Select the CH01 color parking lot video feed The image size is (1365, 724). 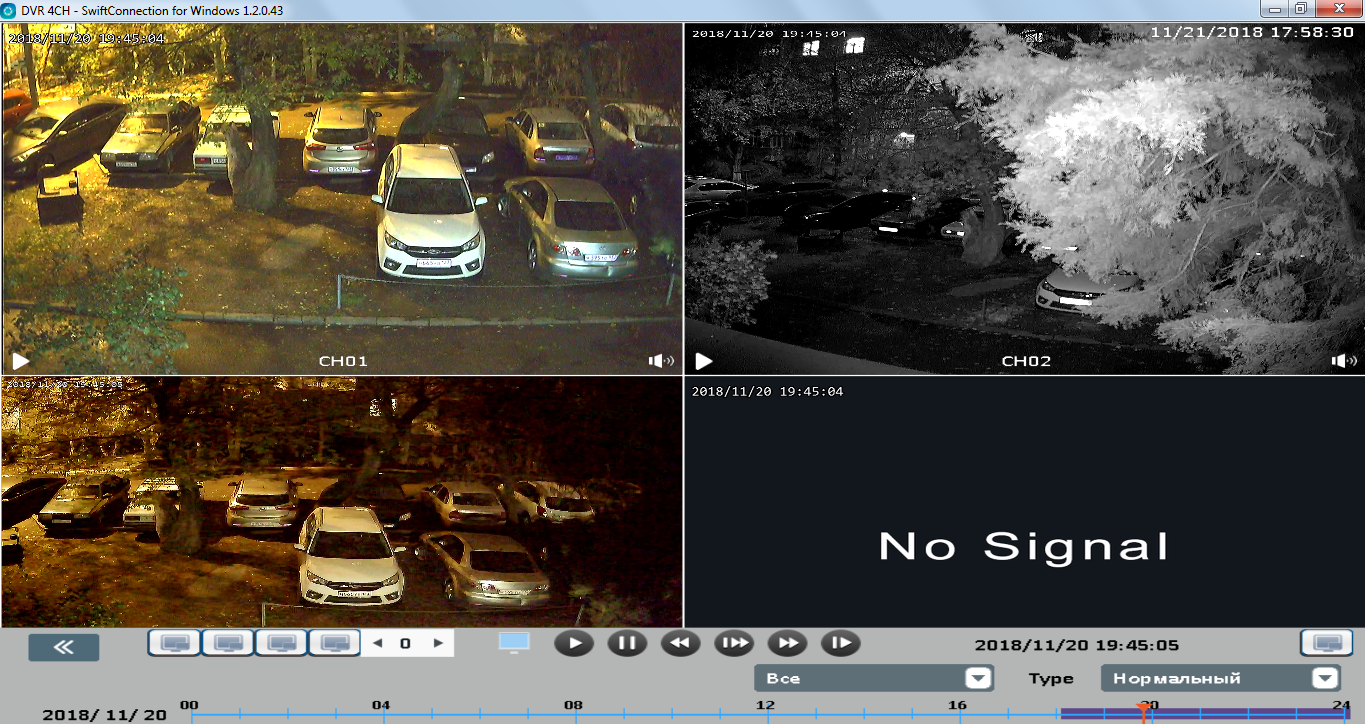(x=342, y=198)
